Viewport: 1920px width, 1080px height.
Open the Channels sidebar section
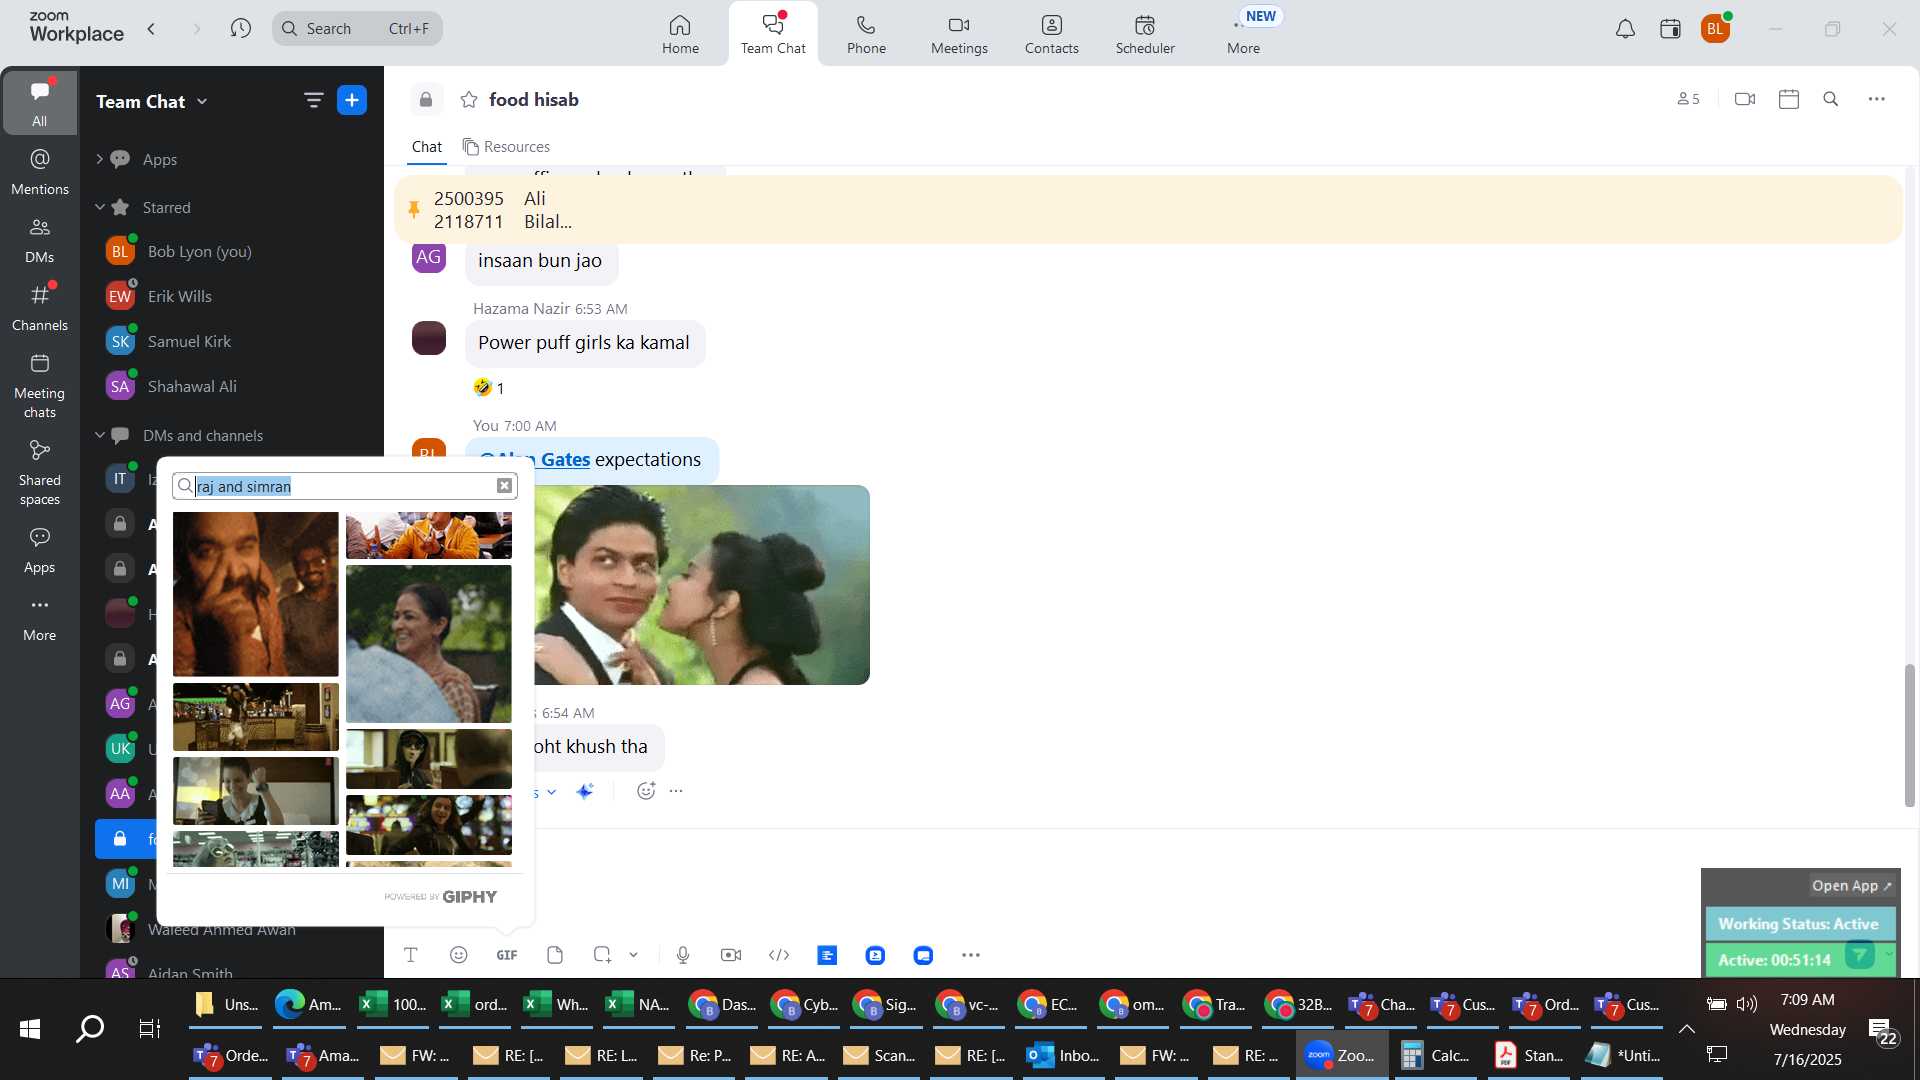coord(40,308)
